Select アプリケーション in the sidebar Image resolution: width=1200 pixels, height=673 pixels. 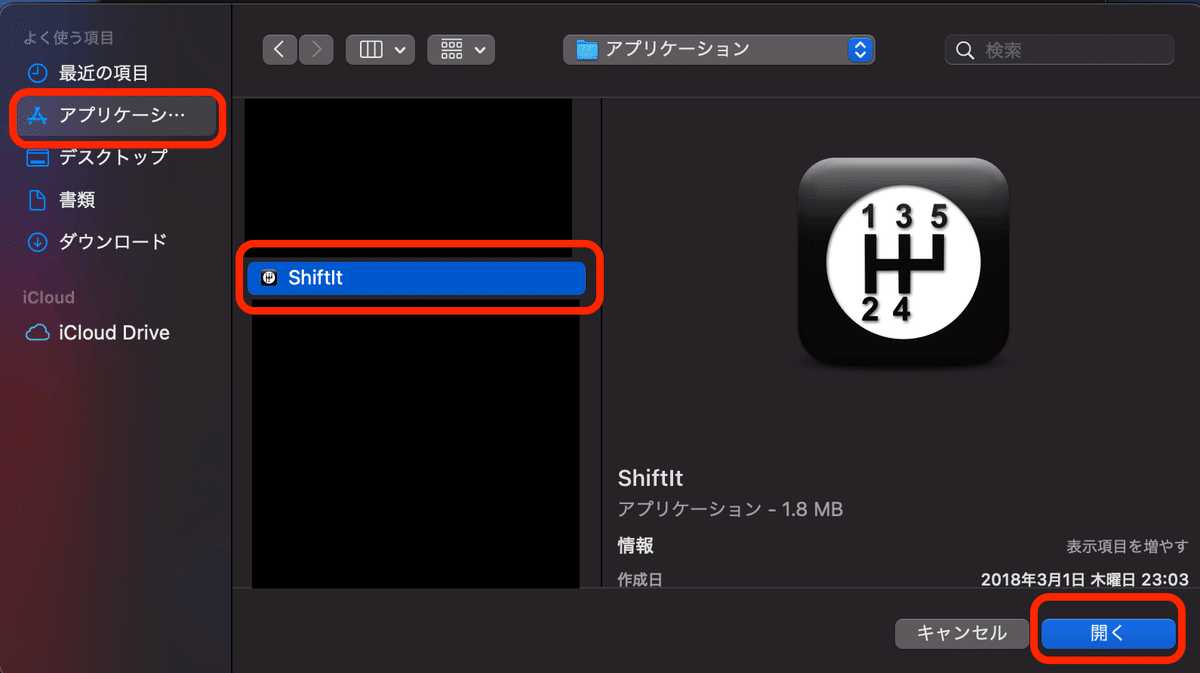click(115, 115)
